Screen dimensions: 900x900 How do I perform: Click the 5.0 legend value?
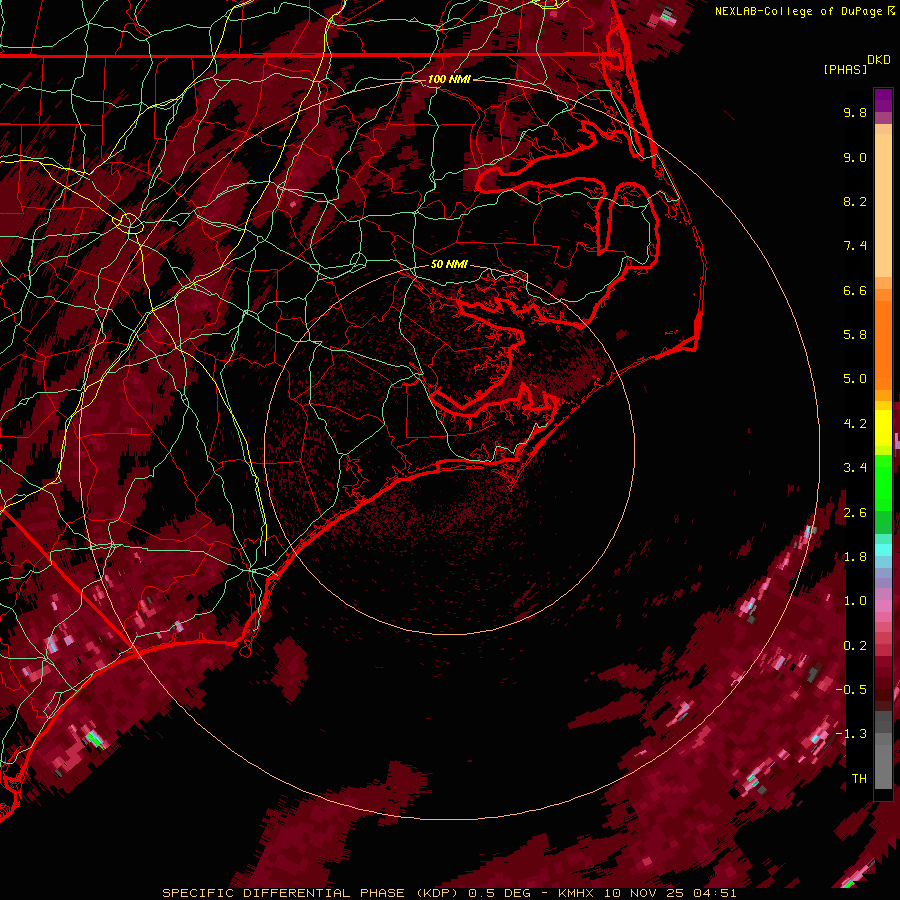(x=855, y=379)
